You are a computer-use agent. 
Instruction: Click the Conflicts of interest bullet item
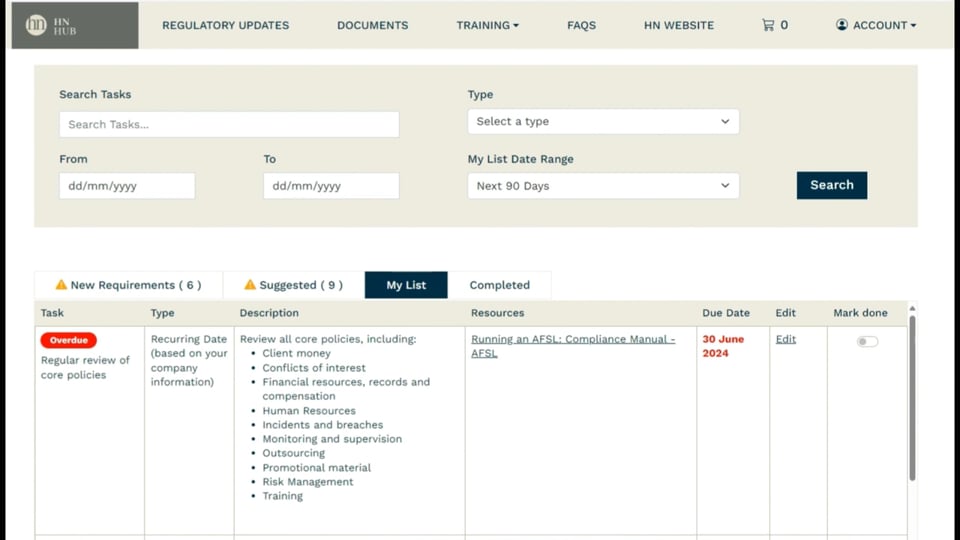pos(313,368)
